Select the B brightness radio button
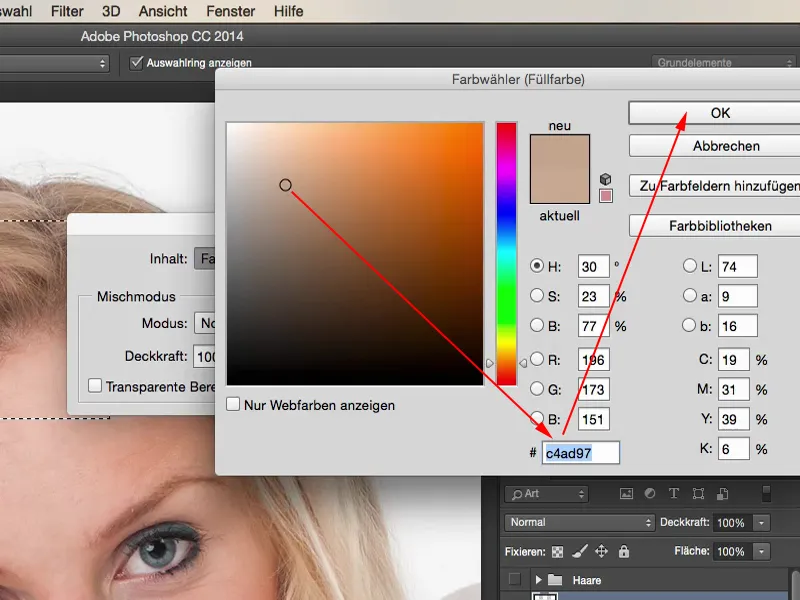Image resolution: width=800 pixels, height=600 pixels. [536, 325]
